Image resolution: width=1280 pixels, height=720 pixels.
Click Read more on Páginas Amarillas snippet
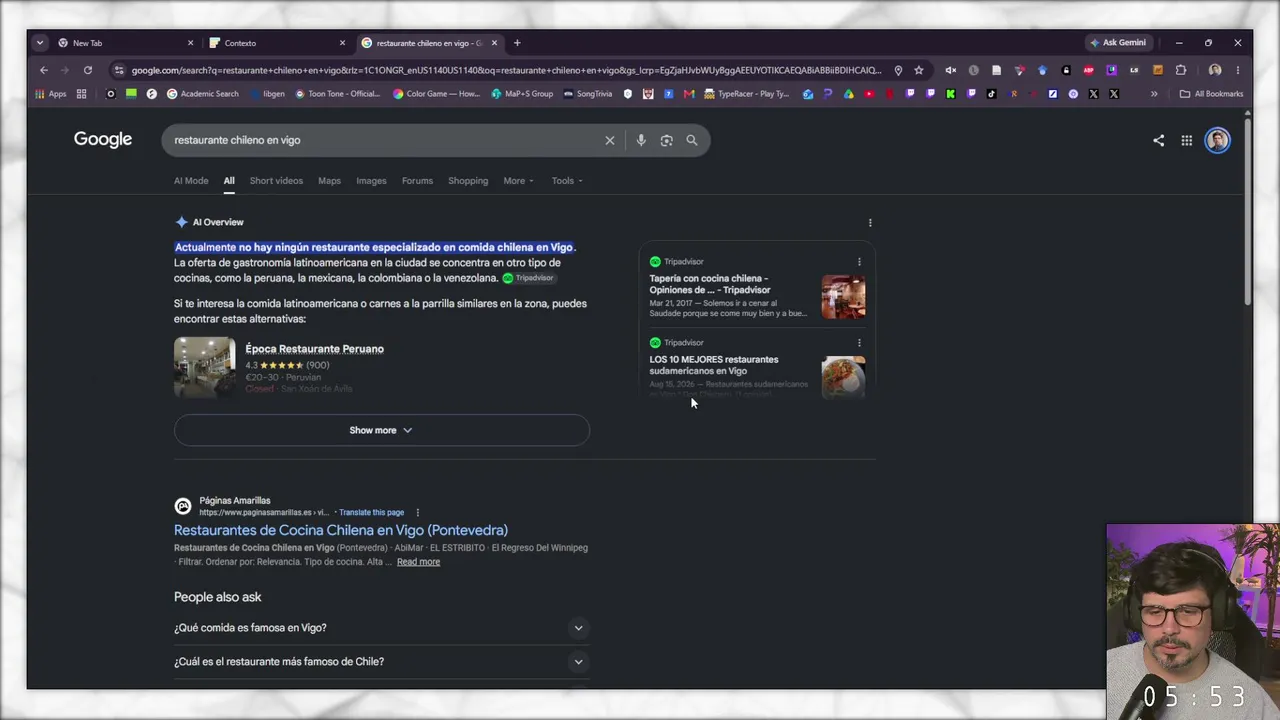click(x=418, y=562)
